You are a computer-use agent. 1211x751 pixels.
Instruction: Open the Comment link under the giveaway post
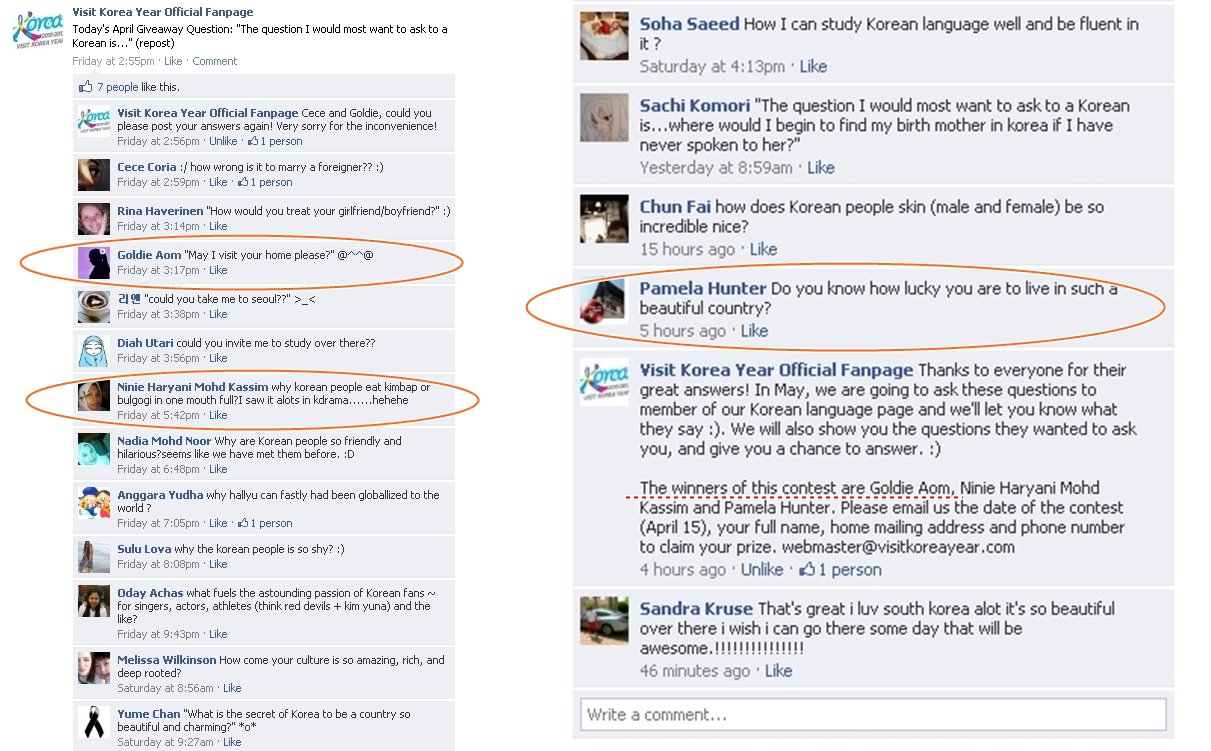coord(215,61)
